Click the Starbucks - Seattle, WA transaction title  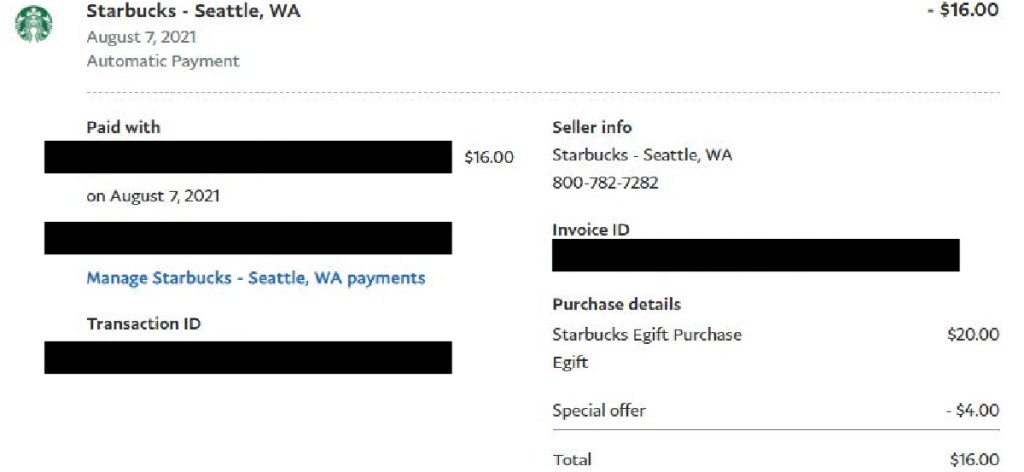coord(193,12)
